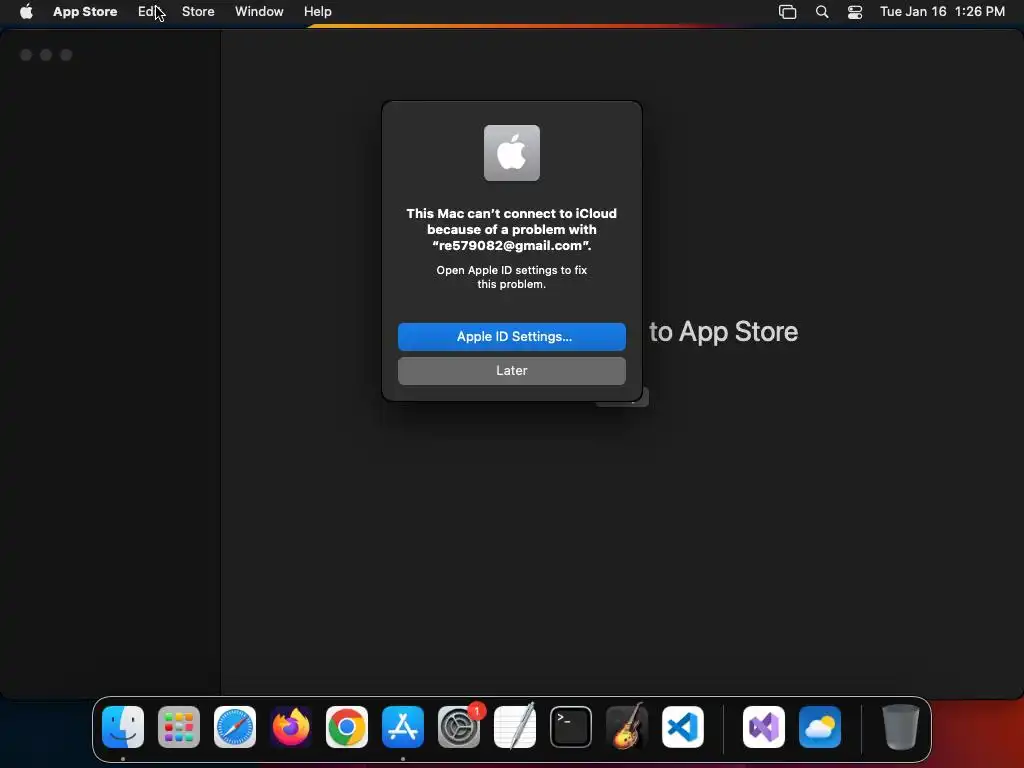Click the Stage Manager windows icon in the menu bar
The image size is (1024, 768).
pos(788,12)
